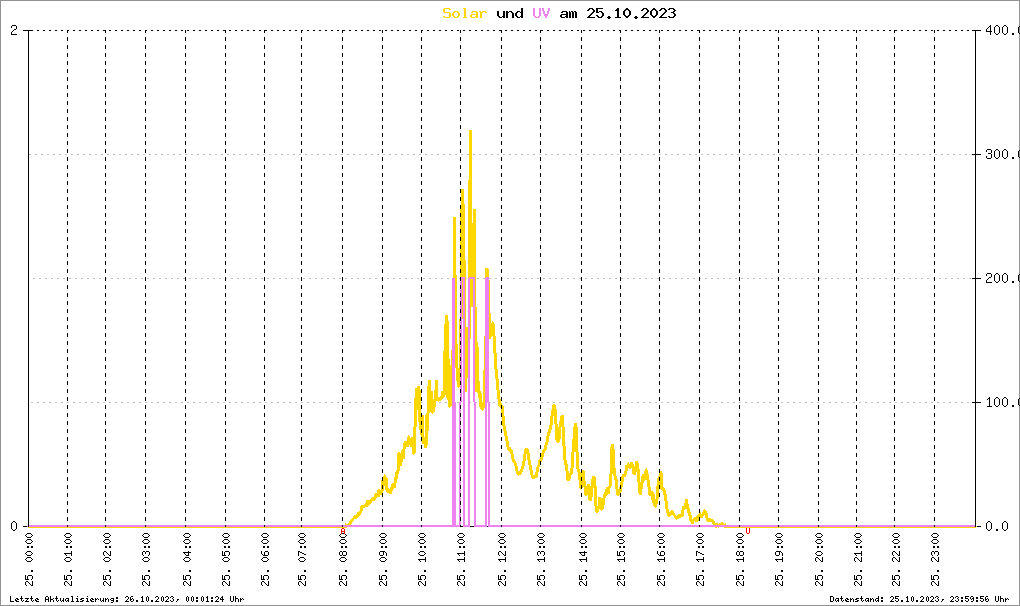Screen dimensions: 1020x606
Task: Click the time label "25. 22:00"
Action: coord(896,559)
